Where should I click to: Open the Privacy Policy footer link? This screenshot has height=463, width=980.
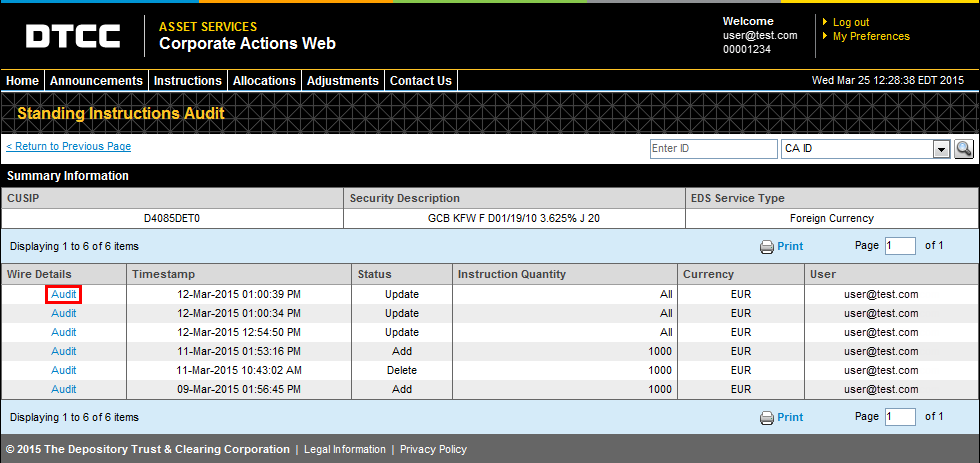coord(433,449)
